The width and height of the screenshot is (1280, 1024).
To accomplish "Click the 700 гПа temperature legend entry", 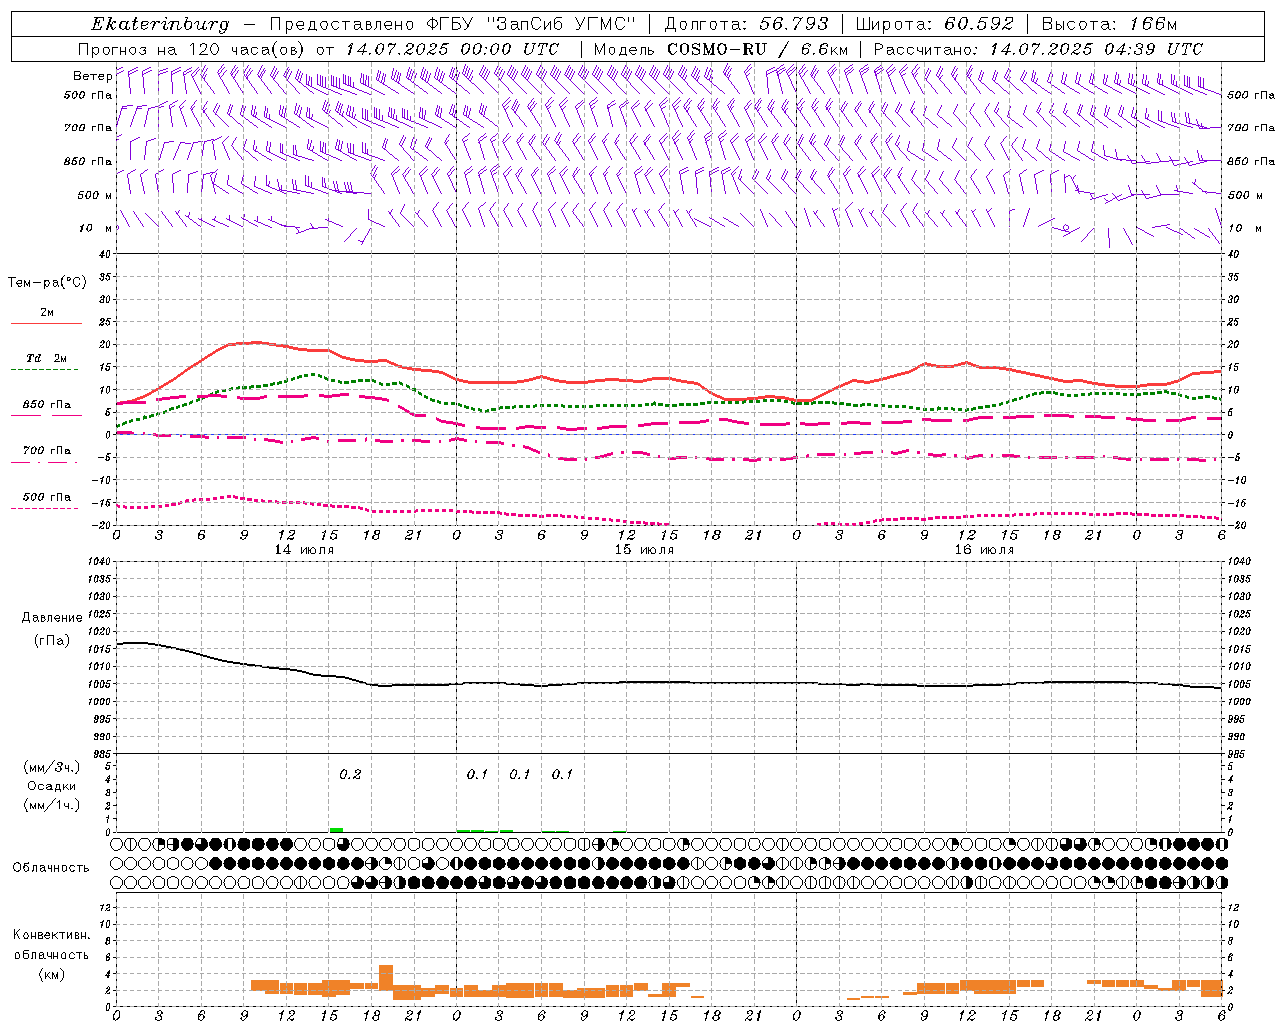I will point(47,451).
